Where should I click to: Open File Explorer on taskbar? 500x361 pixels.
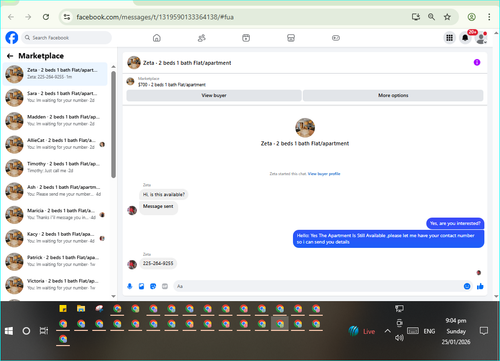[81, 309]
